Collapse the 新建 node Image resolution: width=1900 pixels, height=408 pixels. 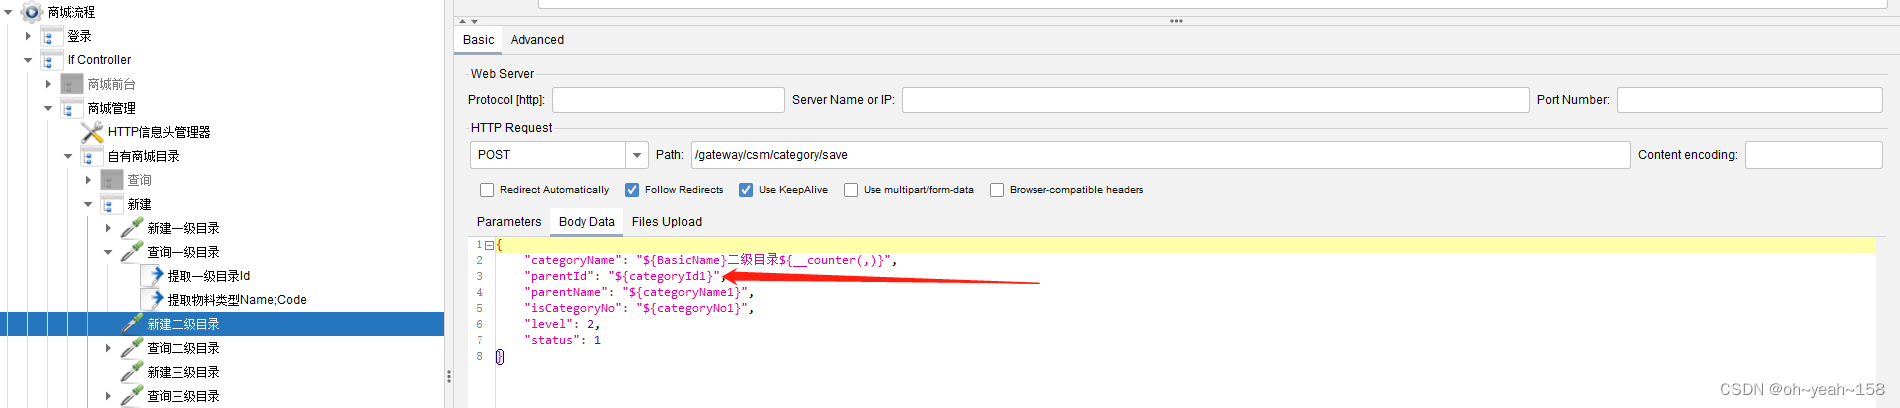pyautogui.click(x=88, y=204)
